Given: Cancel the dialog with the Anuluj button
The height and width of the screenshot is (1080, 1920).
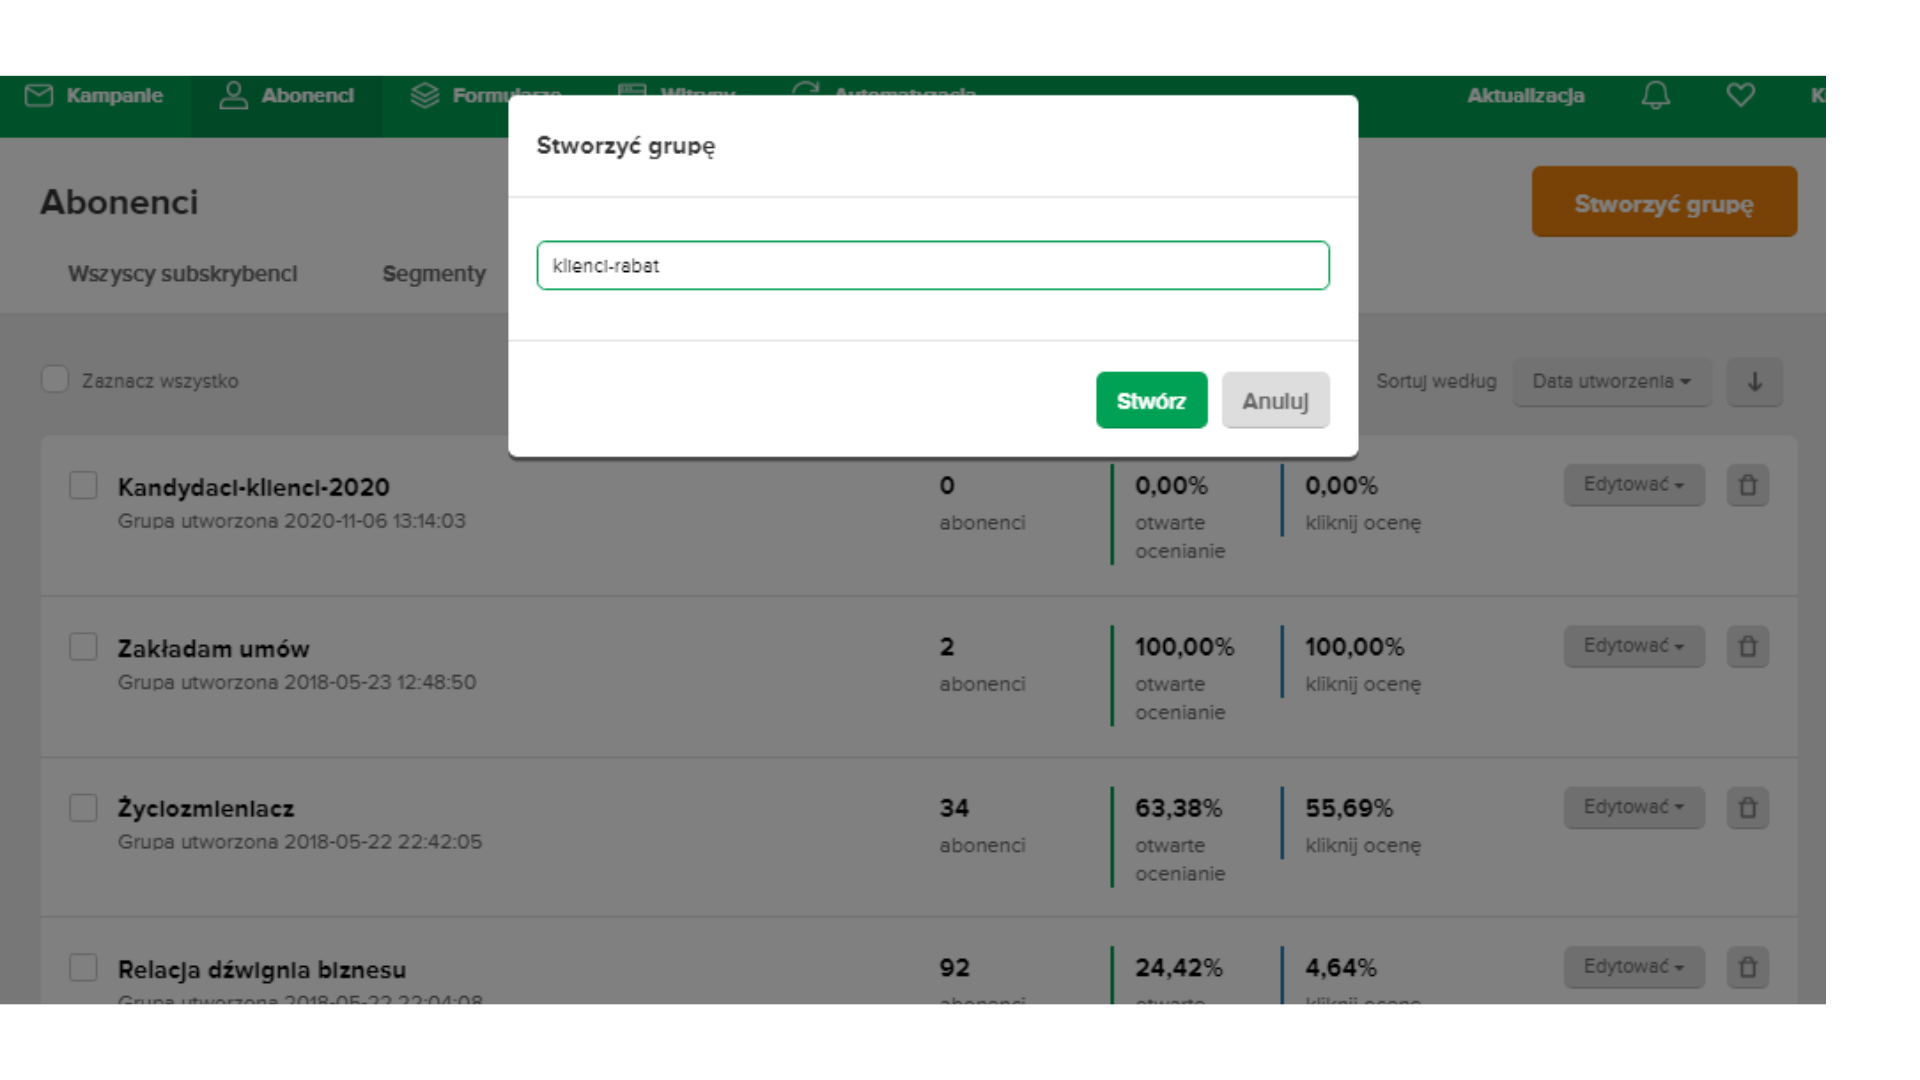Looking at the screenshot, I should tap(1275, 401).
